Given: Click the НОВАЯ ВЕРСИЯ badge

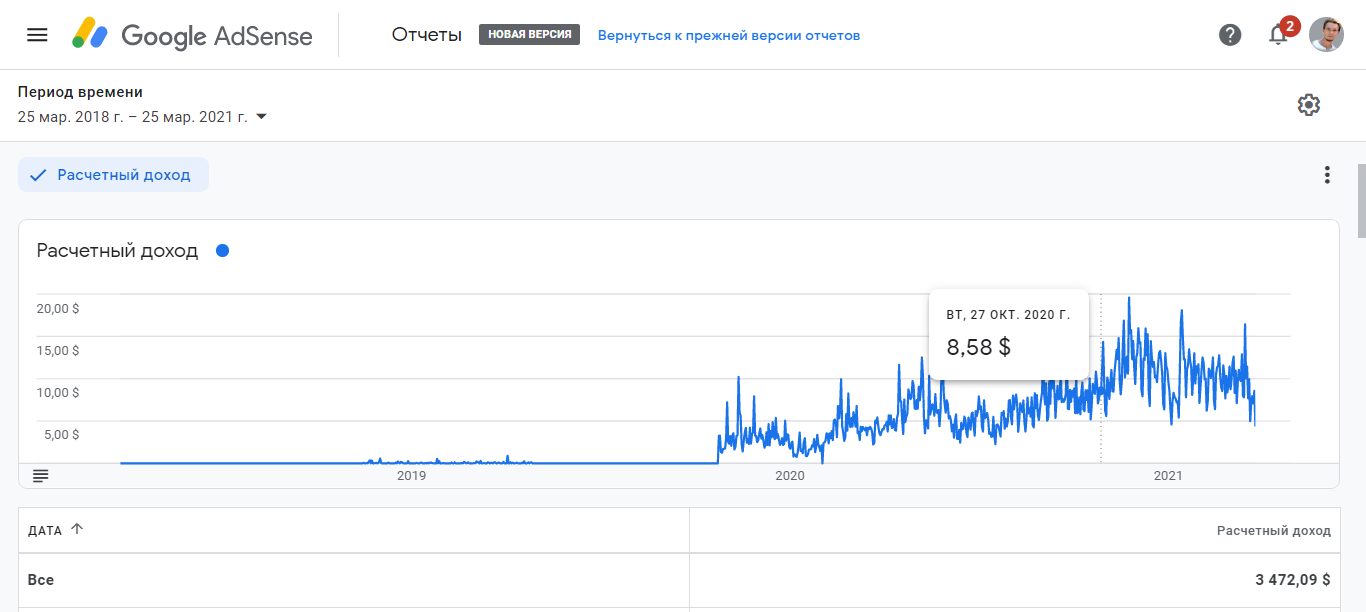Looking at the screenshot, I should [x=529, y=35].
